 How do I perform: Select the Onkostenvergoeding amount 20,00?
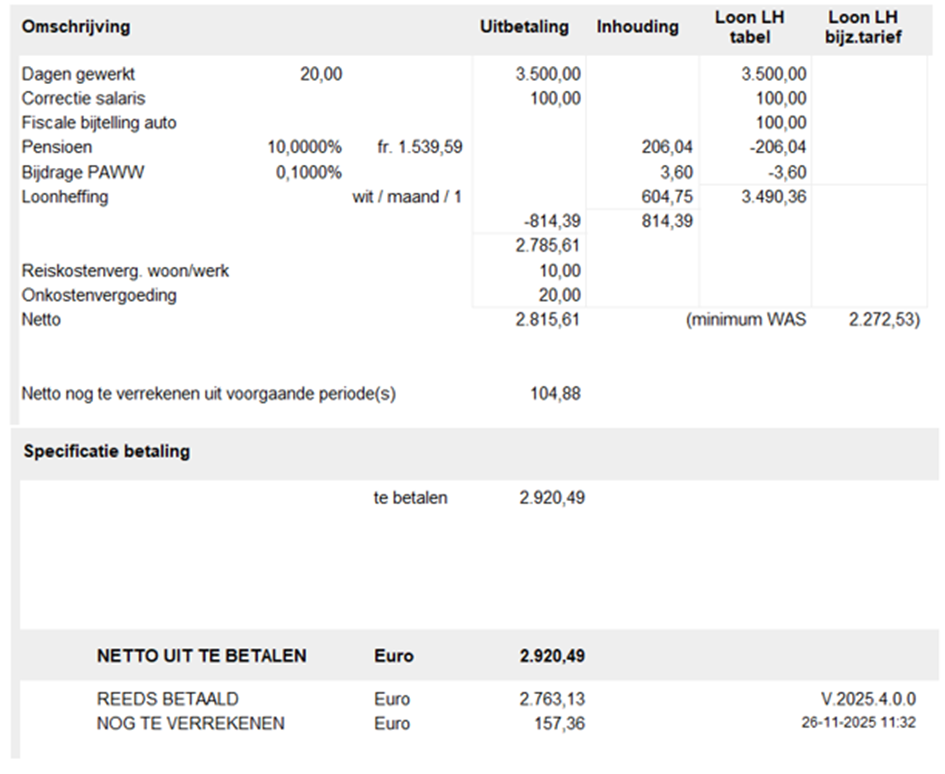click(560, 295)
